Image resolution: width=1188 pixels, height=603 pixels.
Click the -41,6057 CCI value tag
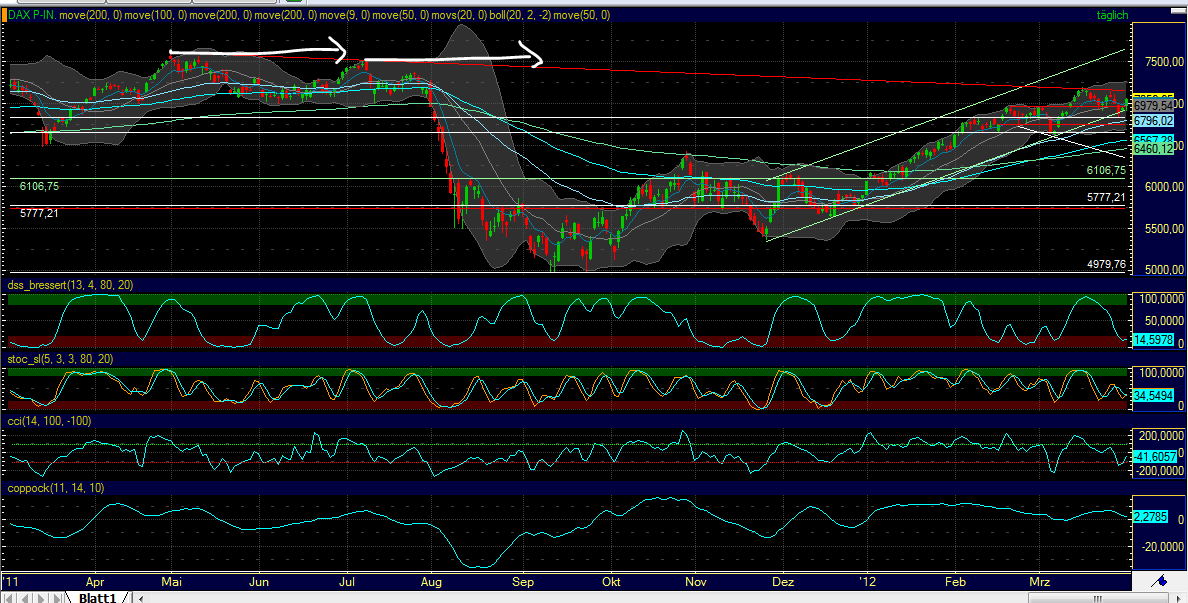(1155, 457)
